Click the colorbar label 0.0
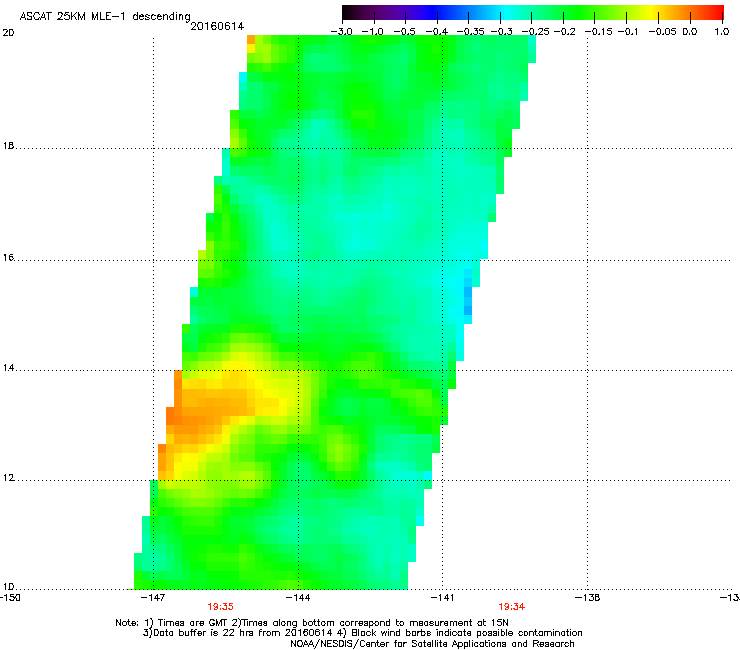The height and width of the screenshot is (650, 740). 690,32
